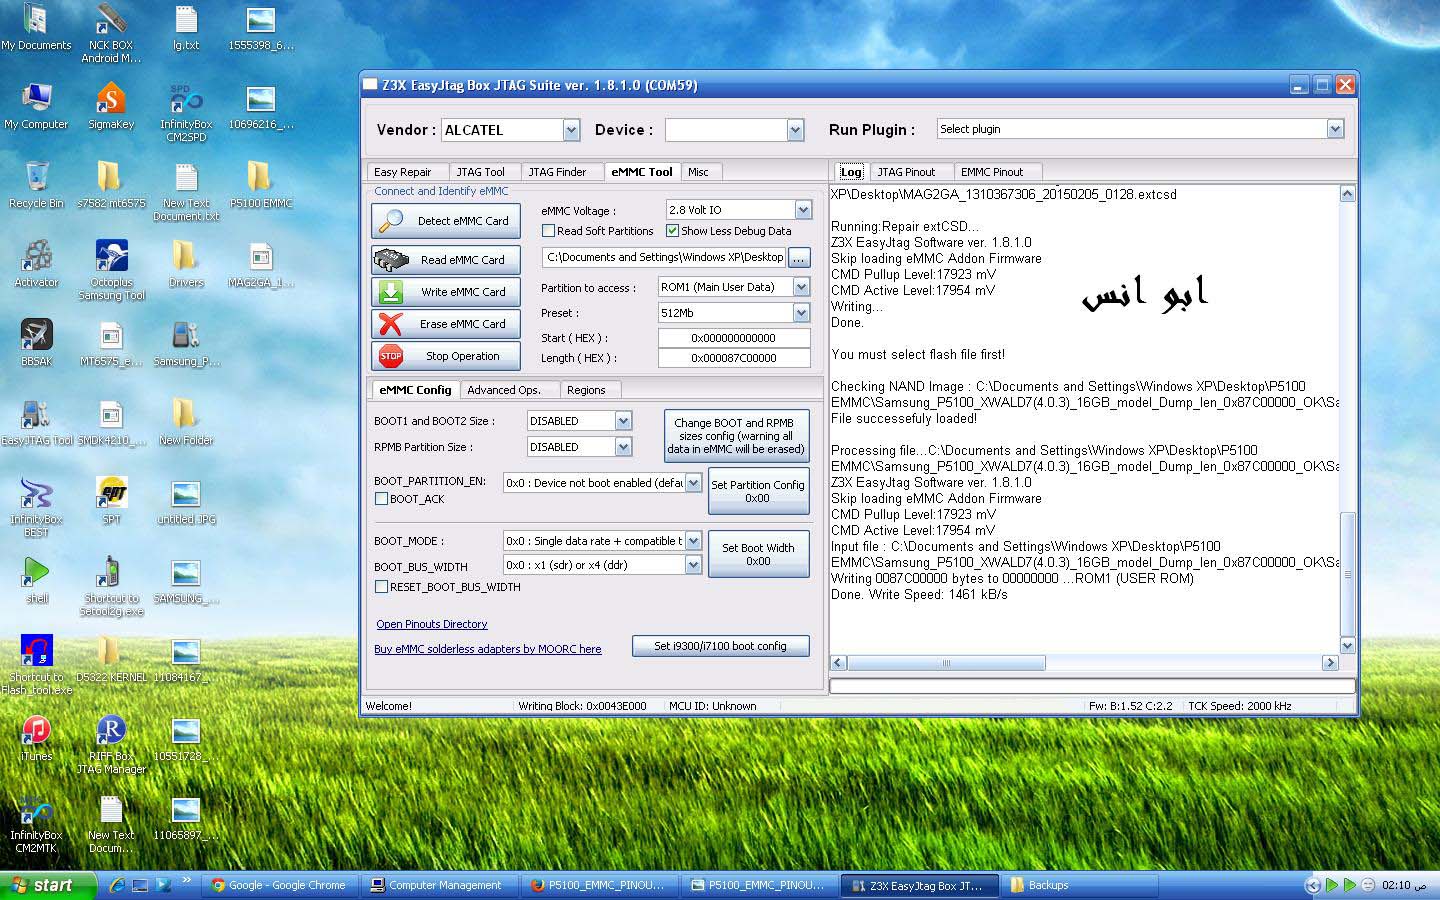Open Samsung_P... desktop tool icon
This screenshot has height=900, width=1440.
[186, 343]
